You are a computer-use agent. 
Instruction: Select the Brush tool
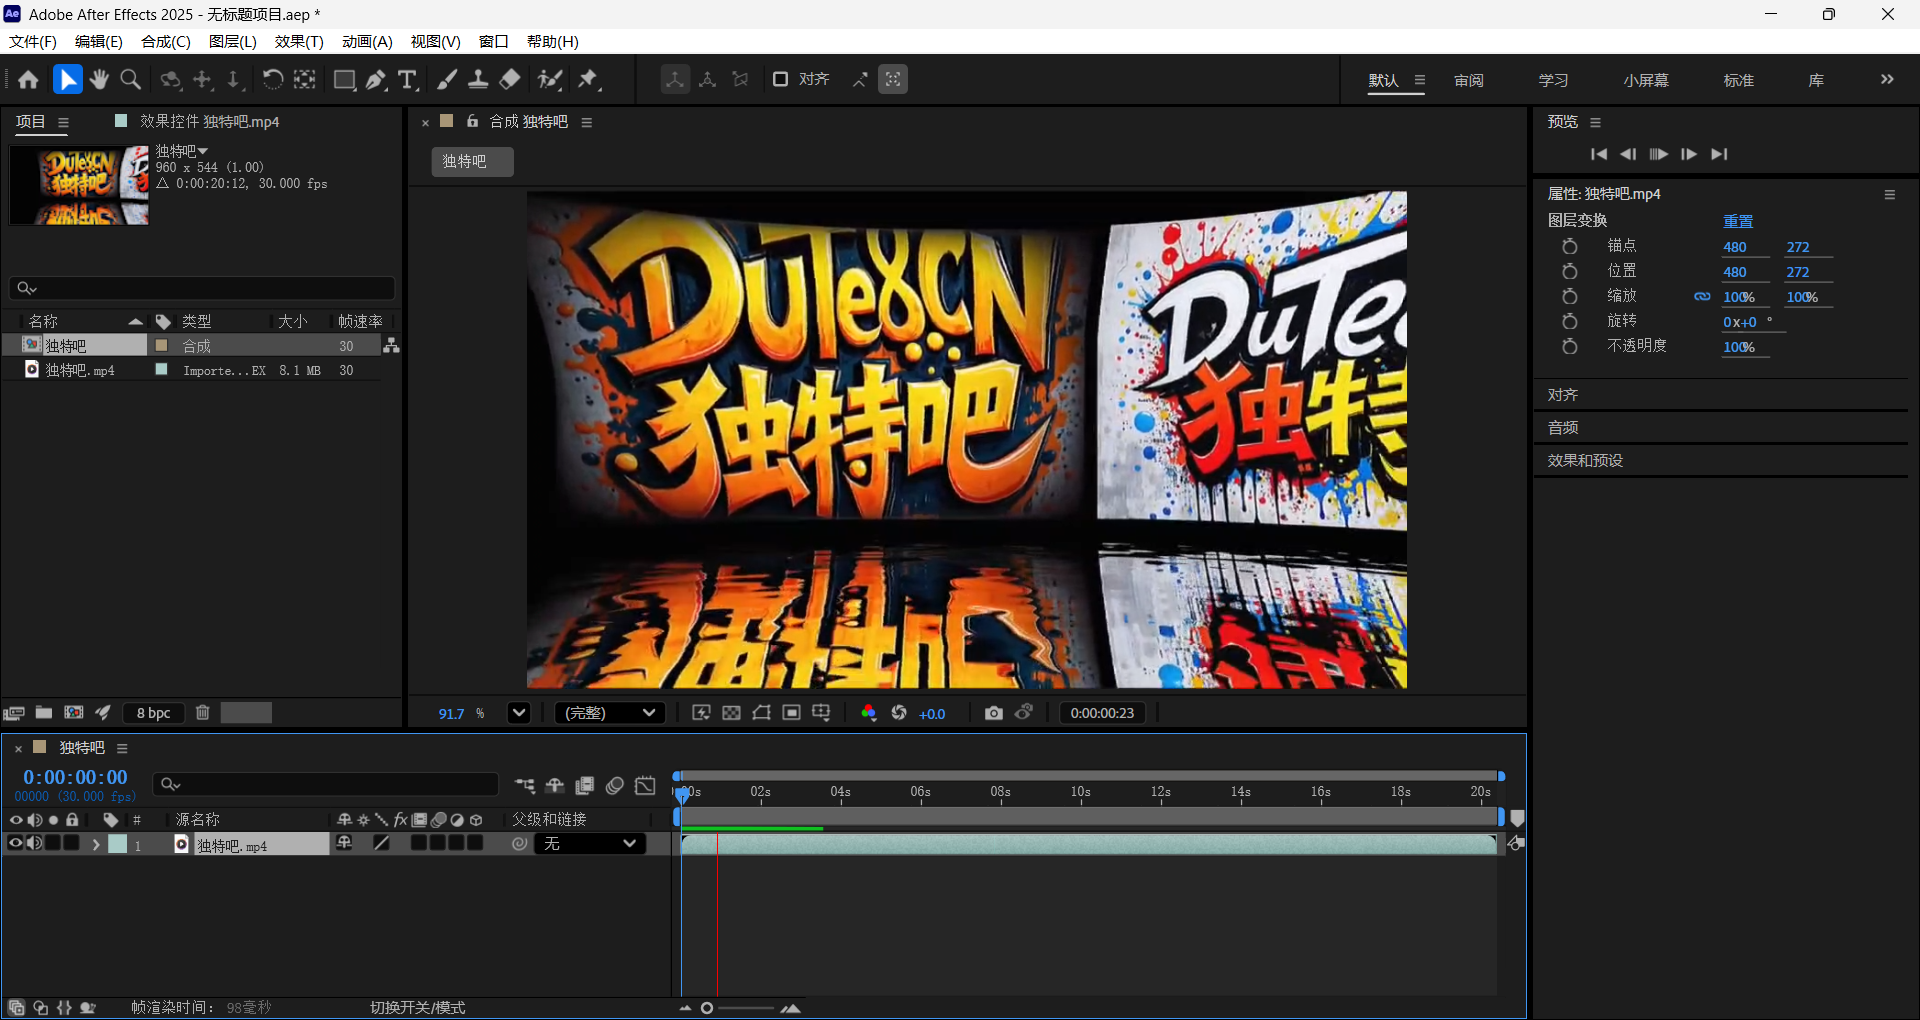[x=447, y=80]
